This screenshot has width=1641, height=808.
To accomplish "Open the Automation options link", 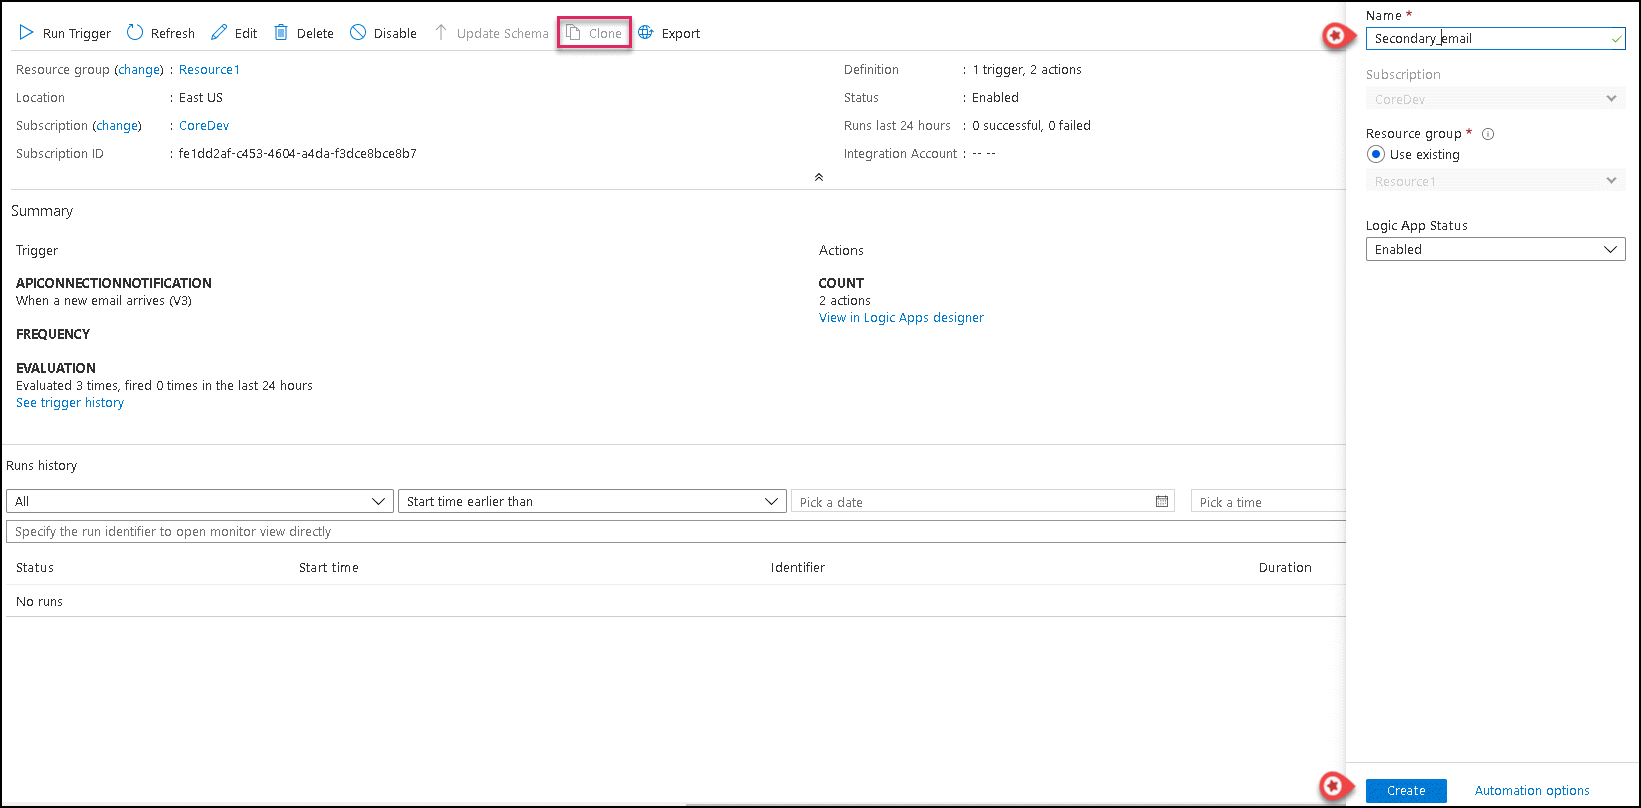I will click(x=1532, y=791).
